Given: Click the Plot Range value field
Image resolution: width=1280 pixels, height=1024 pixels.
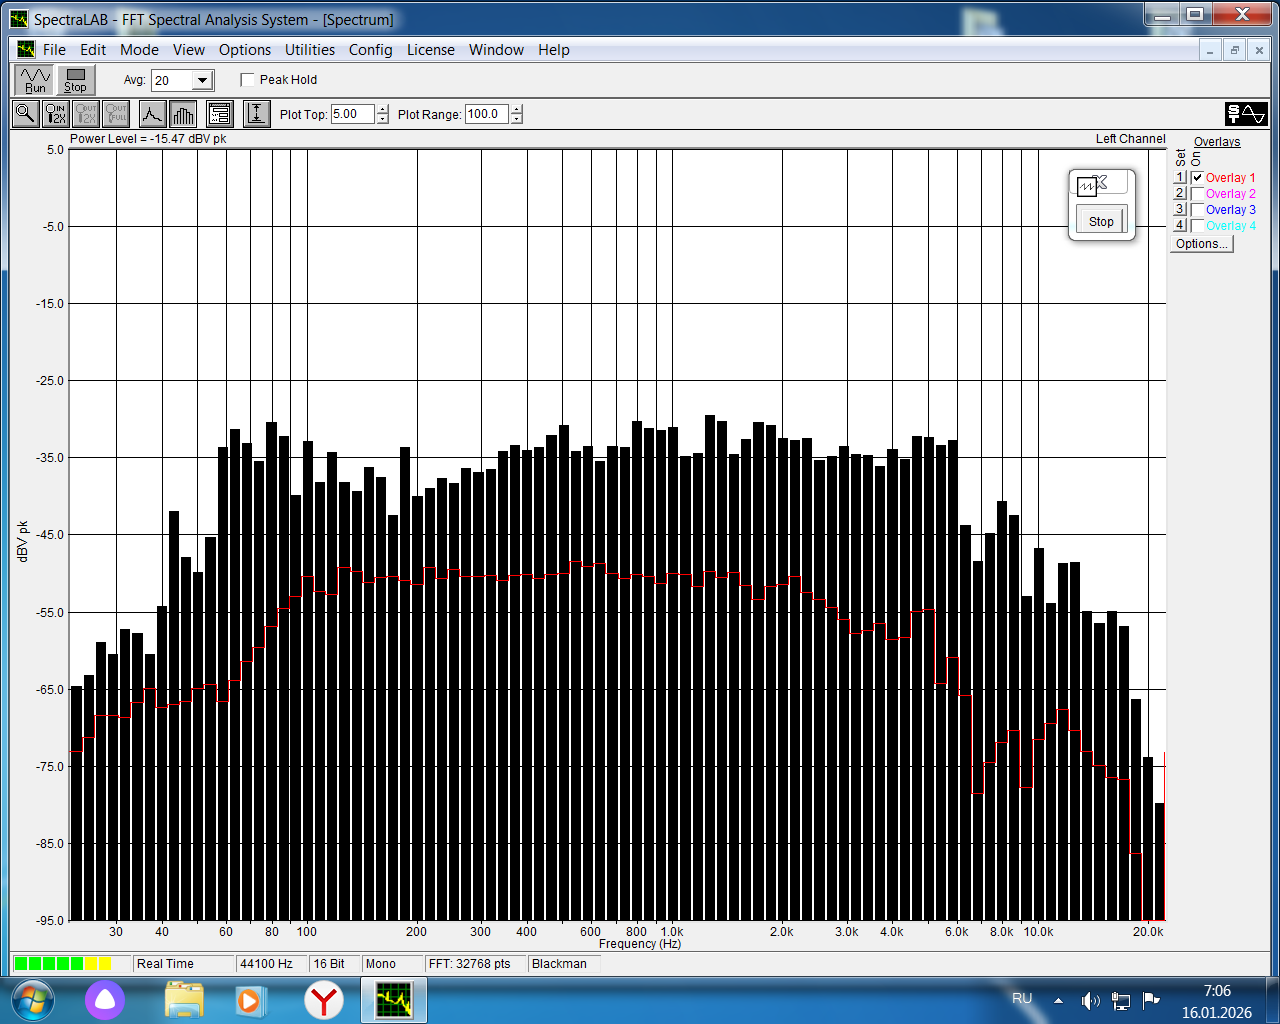Looking at the screenshot, I should [487, 114].
